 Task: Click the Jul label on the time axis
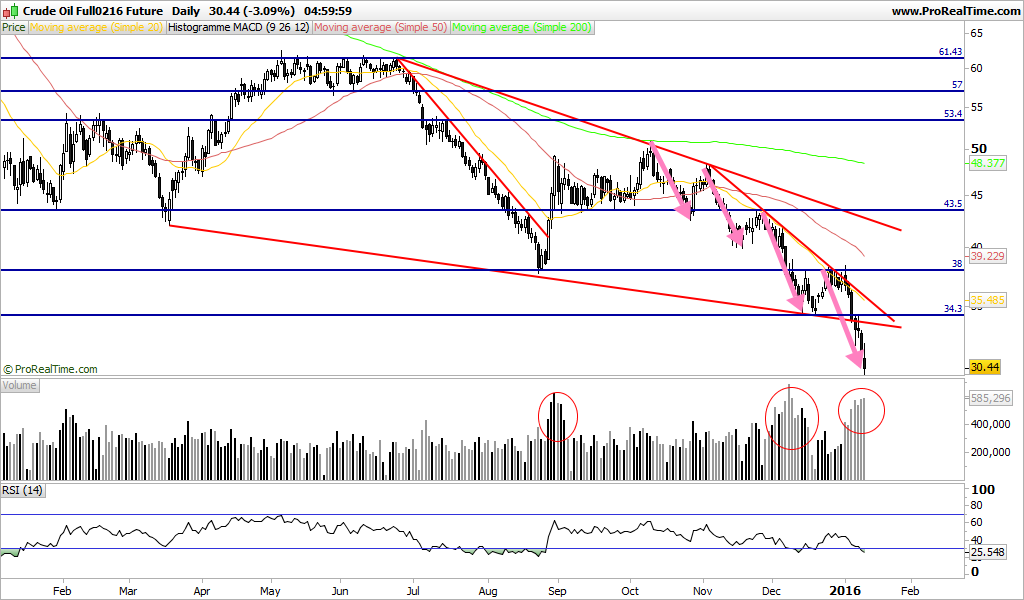pos(413,591)
